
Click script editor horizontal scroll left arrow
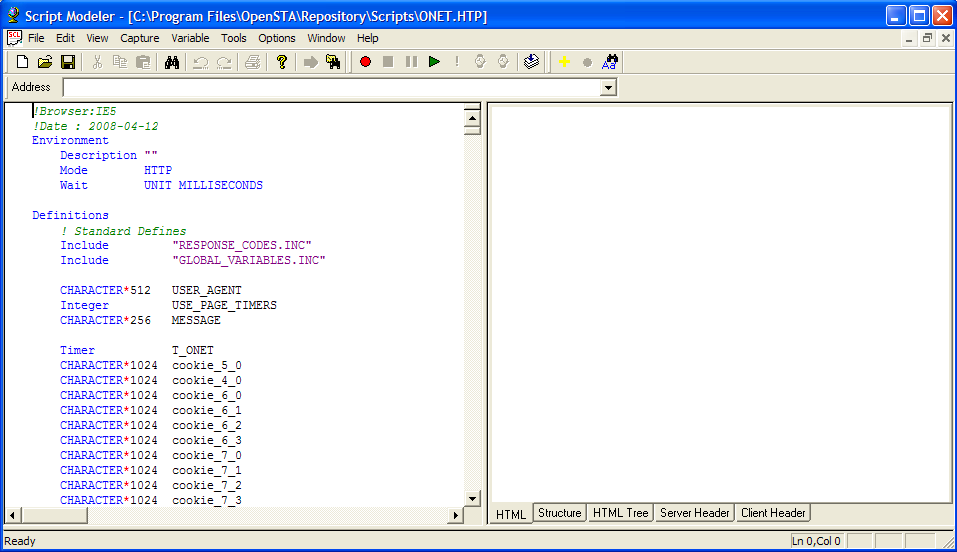coord(12,515)
